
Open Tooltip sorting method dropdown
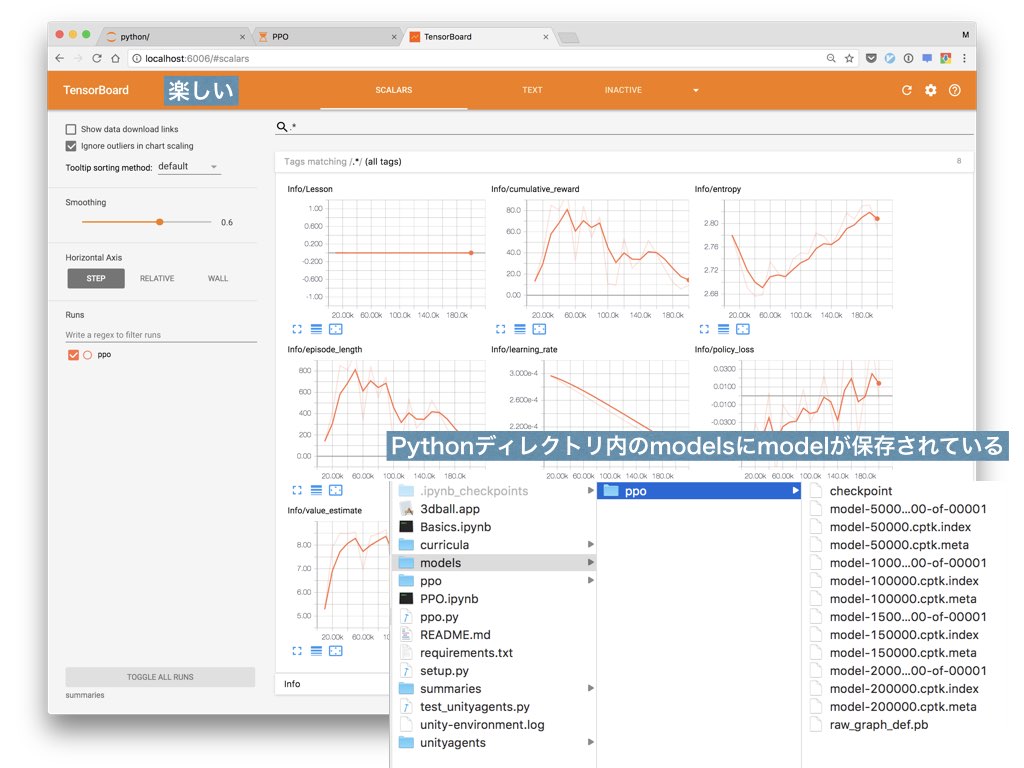(188, 167)
